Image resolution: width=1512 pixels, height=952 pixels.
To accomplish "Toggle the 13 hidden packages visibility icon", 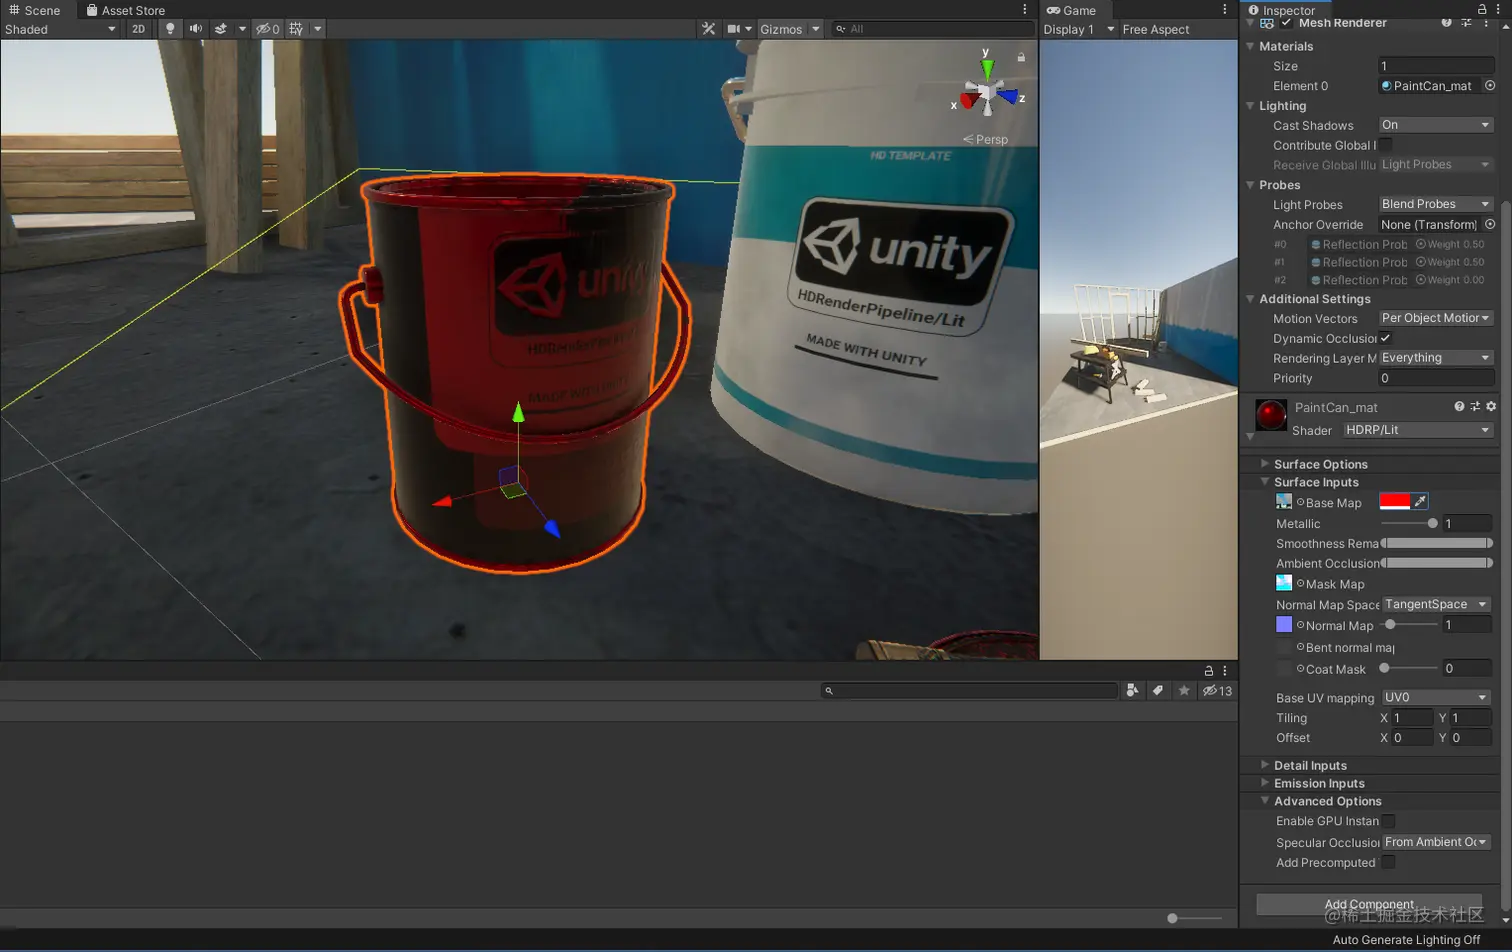I will (x=1217, y=691).
